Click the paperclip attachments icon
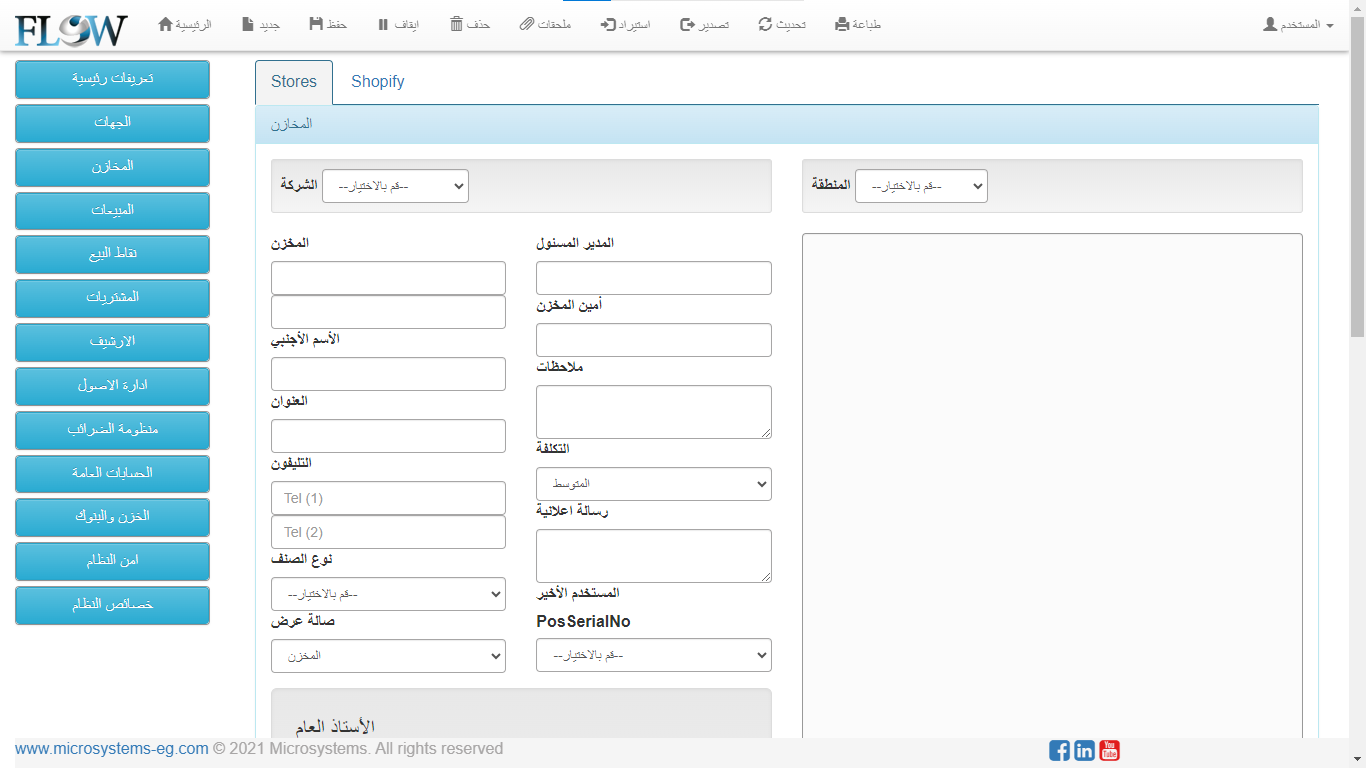Image resolution: width=1366 pixels, height=768 pixels. click(527, 24)
